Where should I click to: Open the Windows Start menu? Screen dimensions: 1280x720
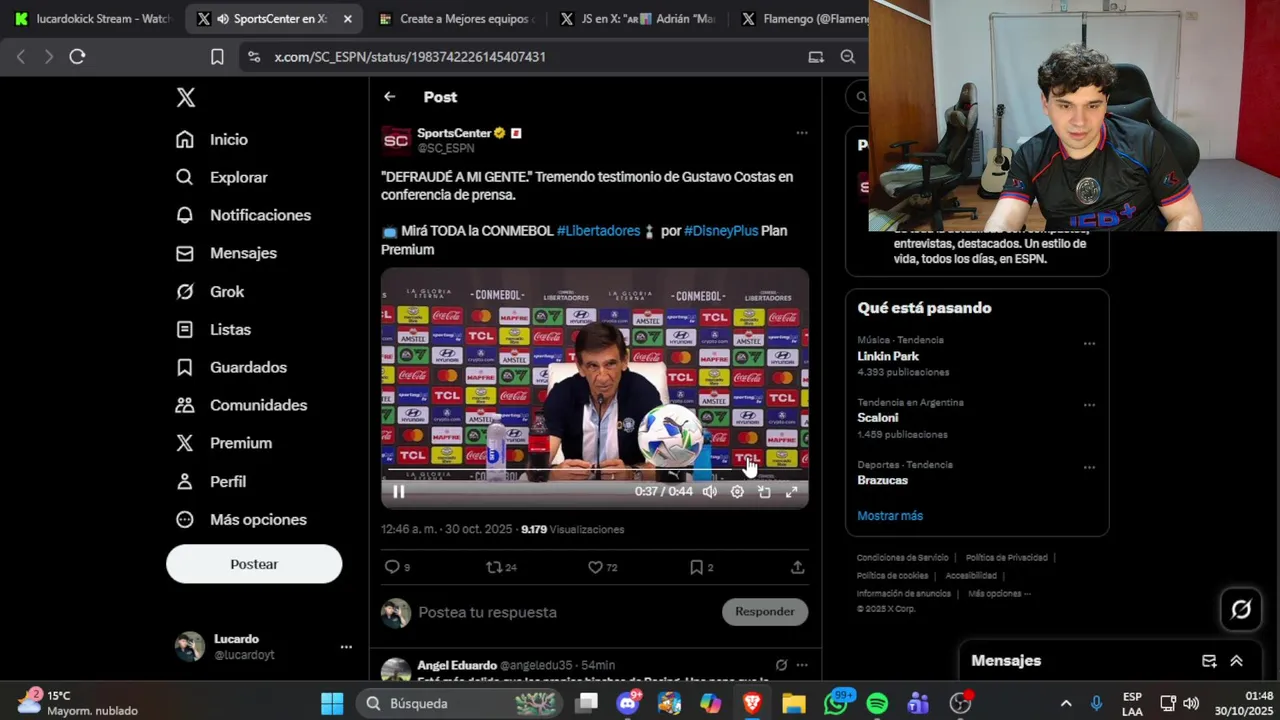pyautogui.click(x=332, y=703)
